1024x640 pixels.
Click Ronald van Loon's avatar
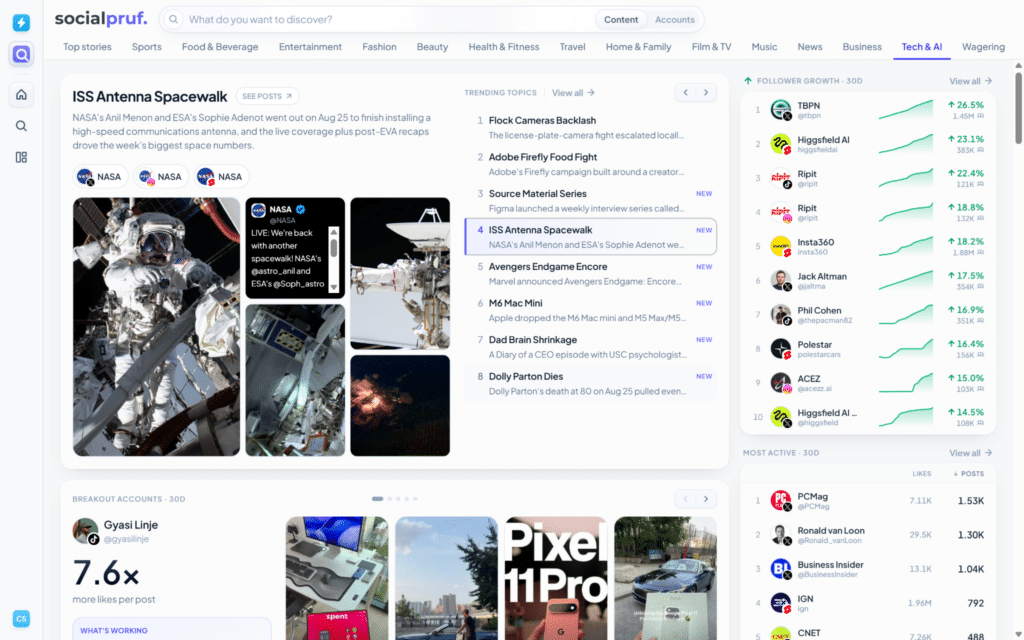click(x=780, y=535)
